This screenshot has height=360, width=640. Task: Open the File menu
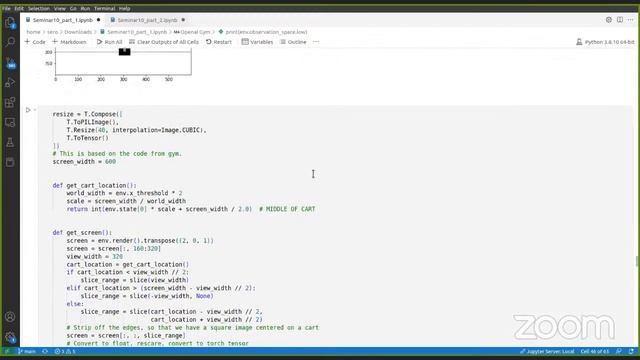tap(6, 8)
